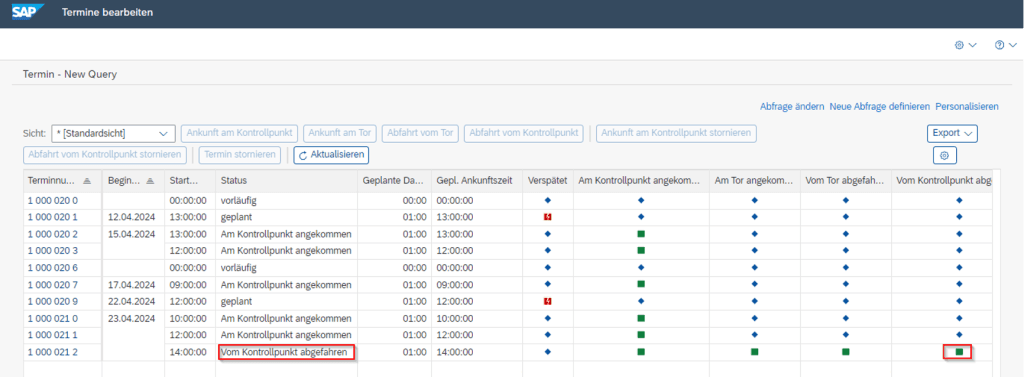The width and height of the screenshot is (1024, 377).
Task: Click 'Termin stornieren' button
Action: [x=240, y=156]
